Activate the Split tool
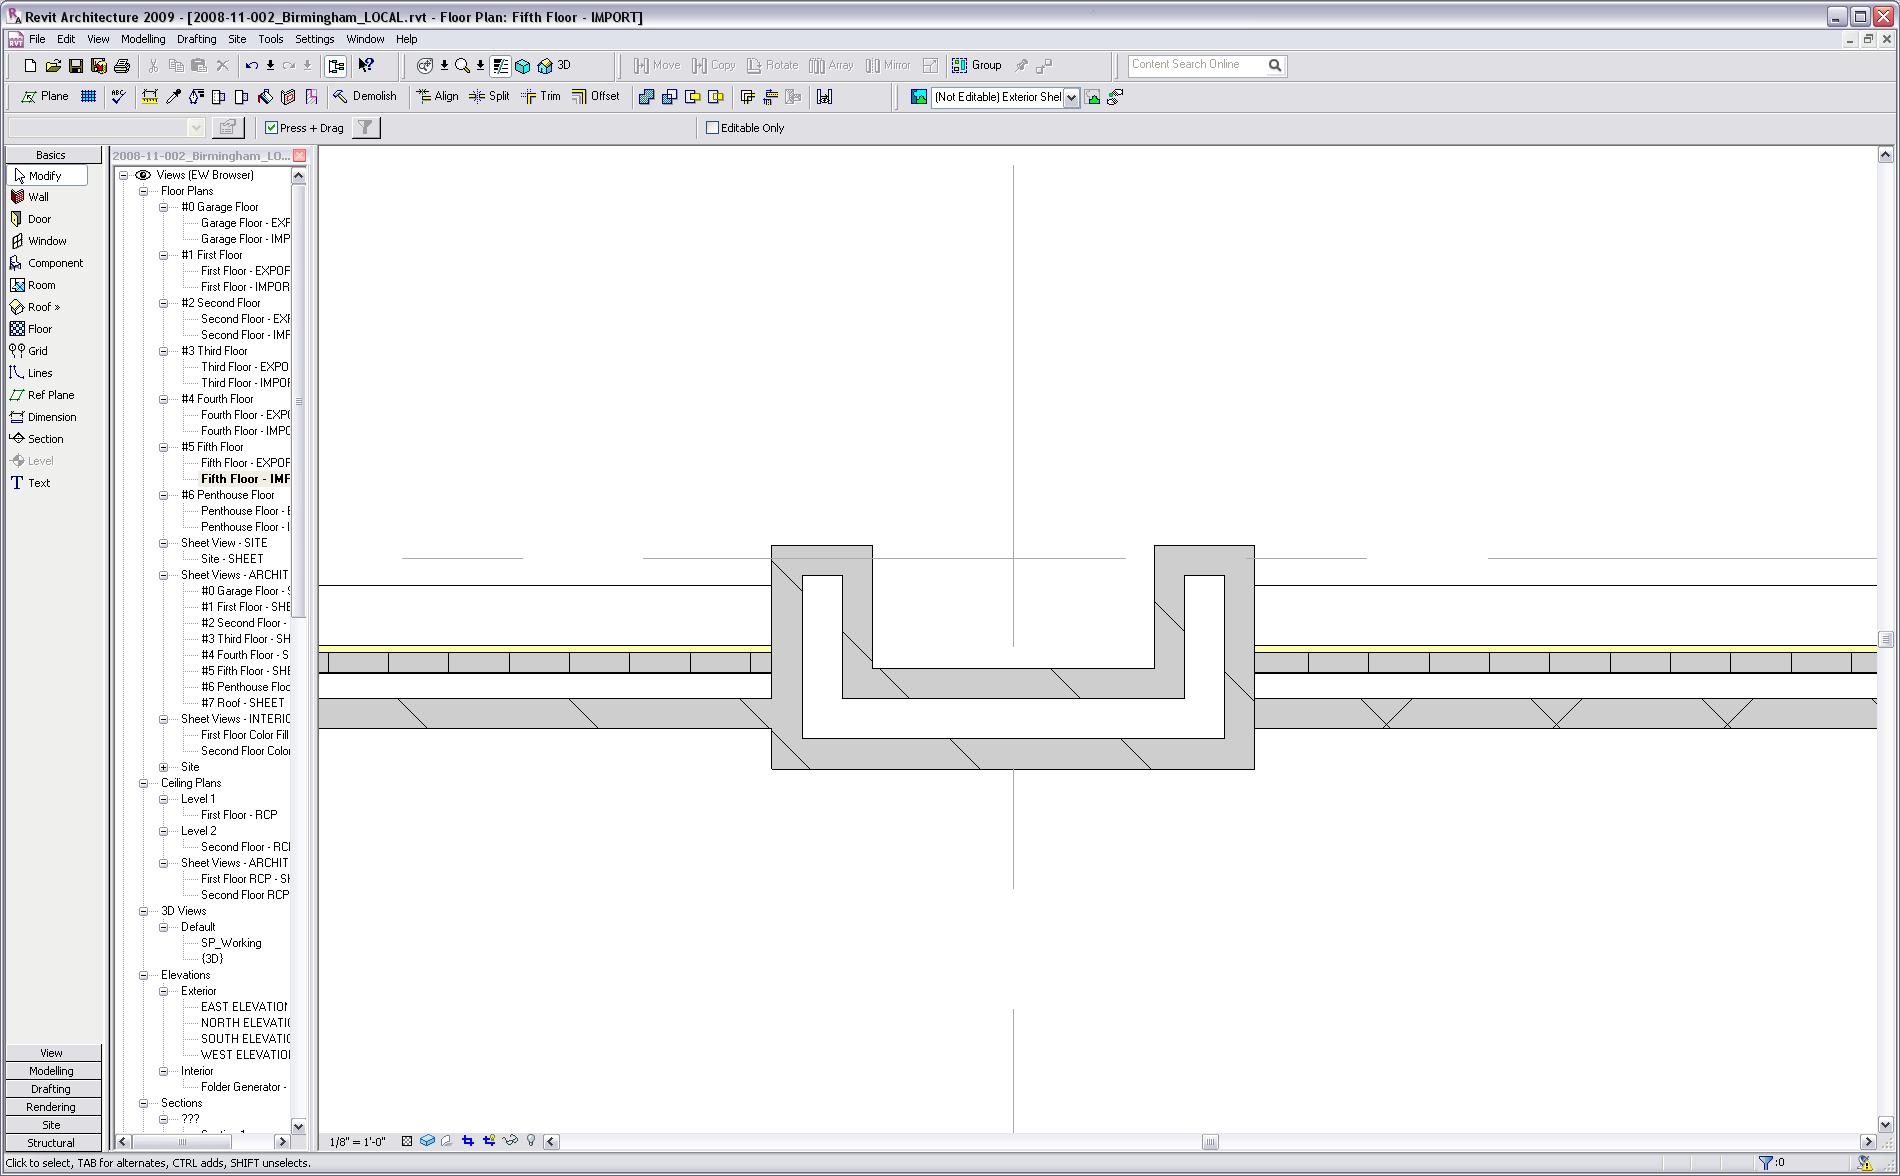The width and height of the screenshot is (1900, 1176). pos(490,96)
